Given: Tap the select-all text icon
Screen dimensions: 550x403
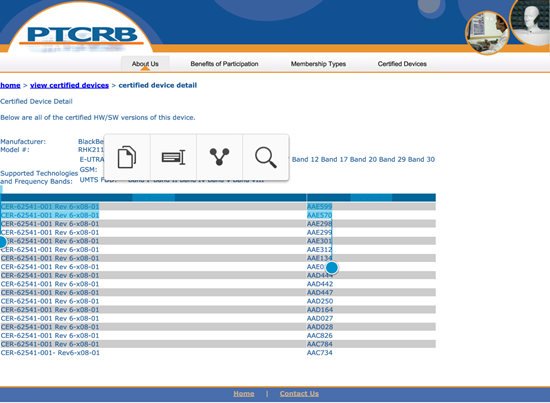Looking at the screenshot, I should pyautogui.click(x=173, y=157).
